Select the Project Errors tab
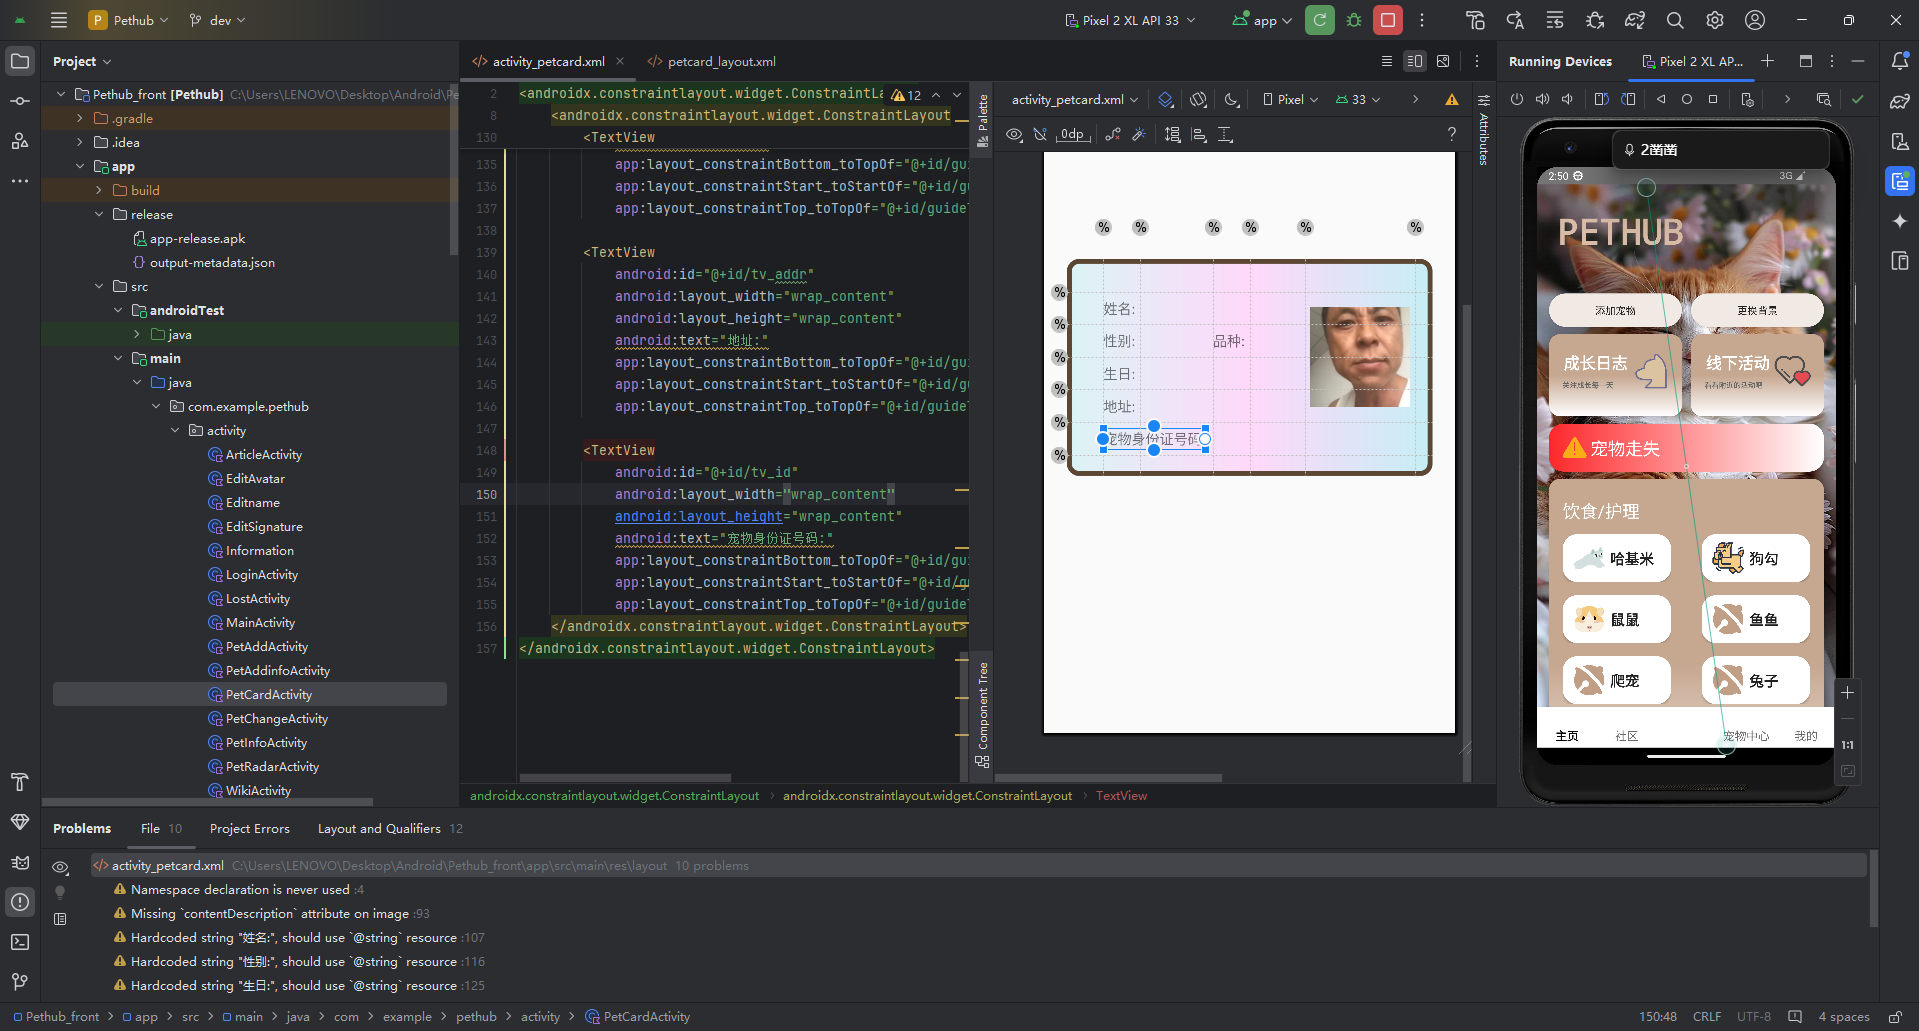Screen dimensions: 1919x1031 coord(249,828)
